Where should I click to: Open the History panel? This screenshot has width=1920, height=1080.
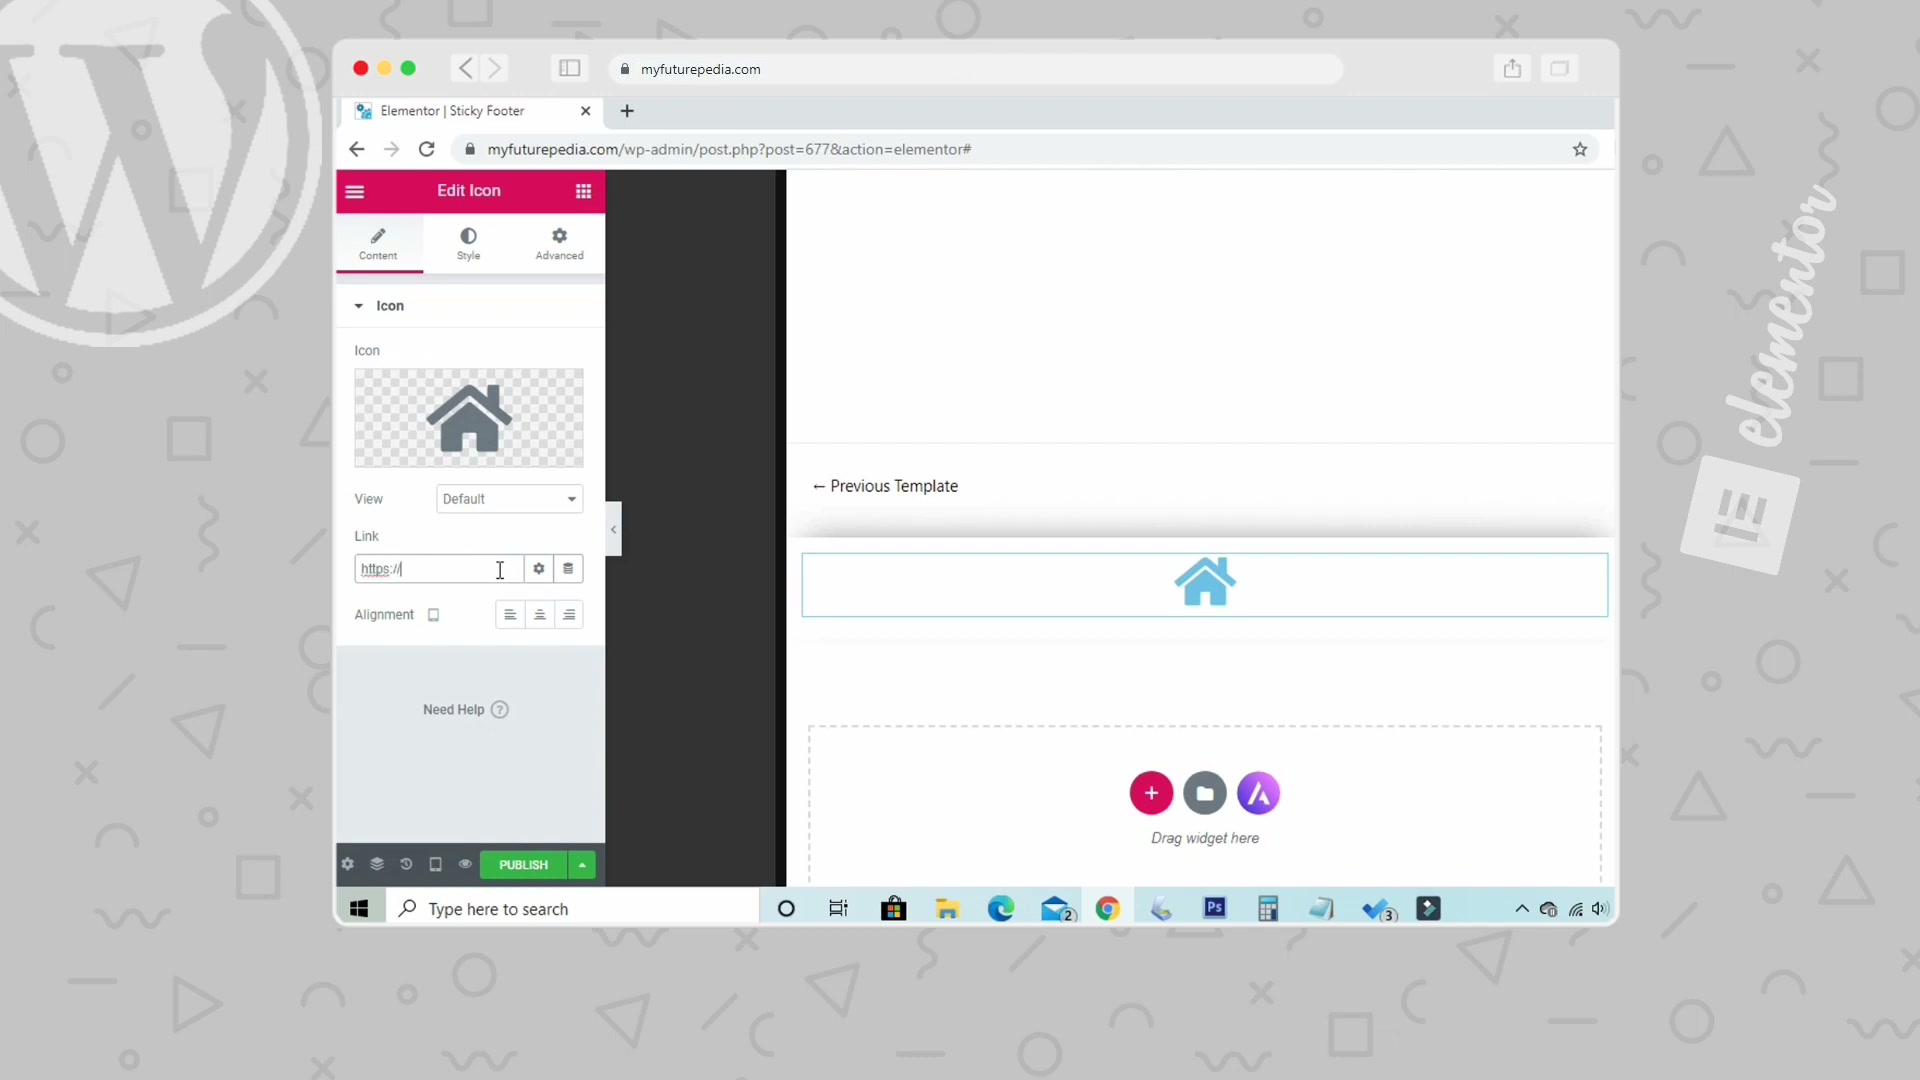pos(406,864)
